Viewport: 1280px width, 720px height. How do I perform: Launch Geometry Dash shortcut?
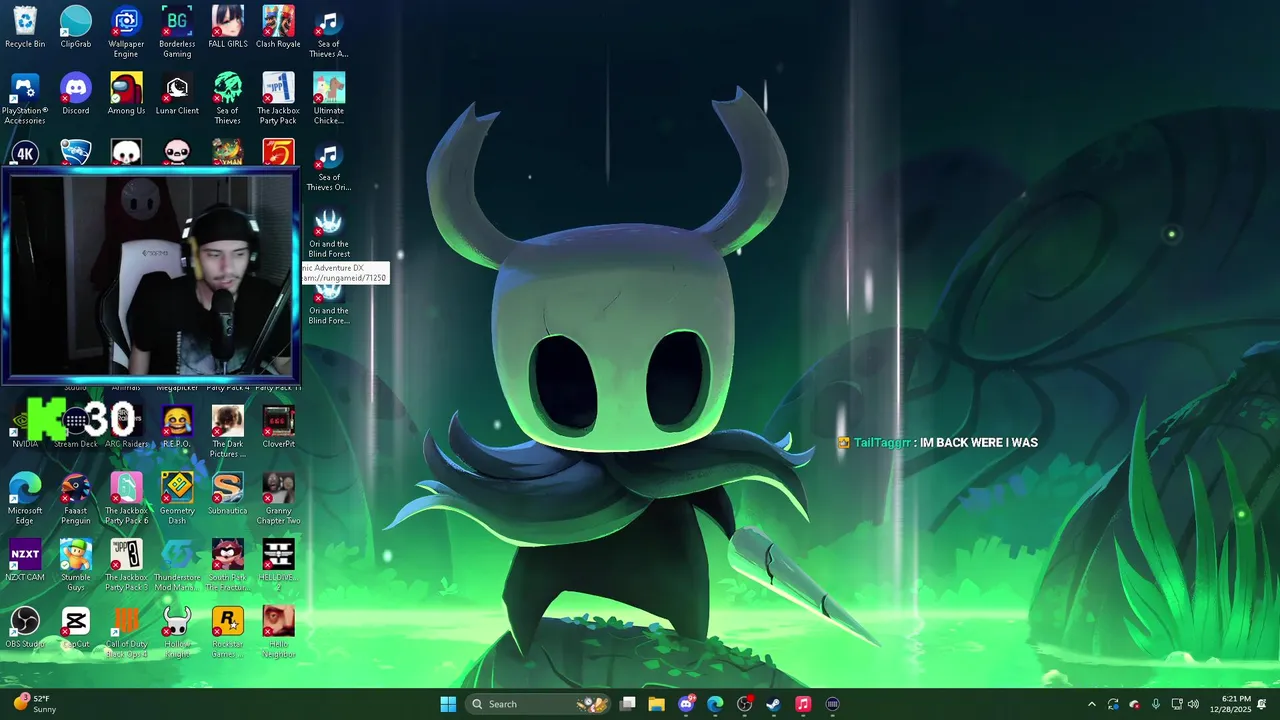[177, 498]
